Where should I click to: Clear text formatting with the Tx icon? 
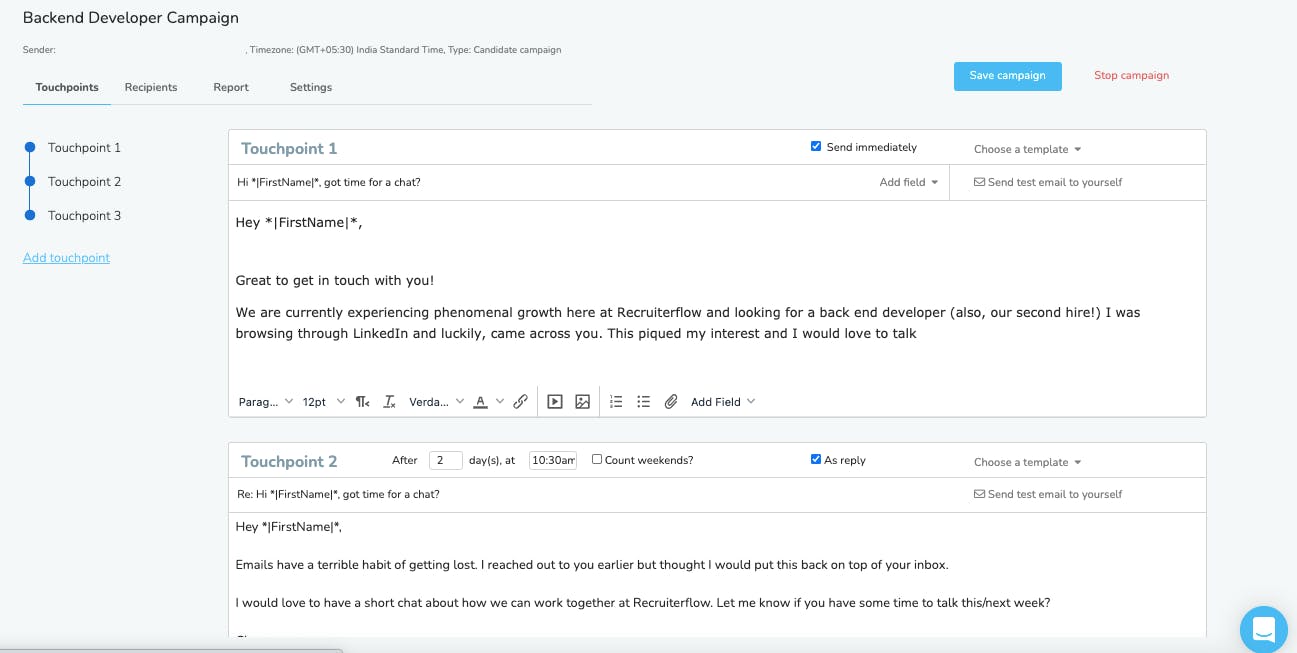pyautogui.click(x=390, y=402)
